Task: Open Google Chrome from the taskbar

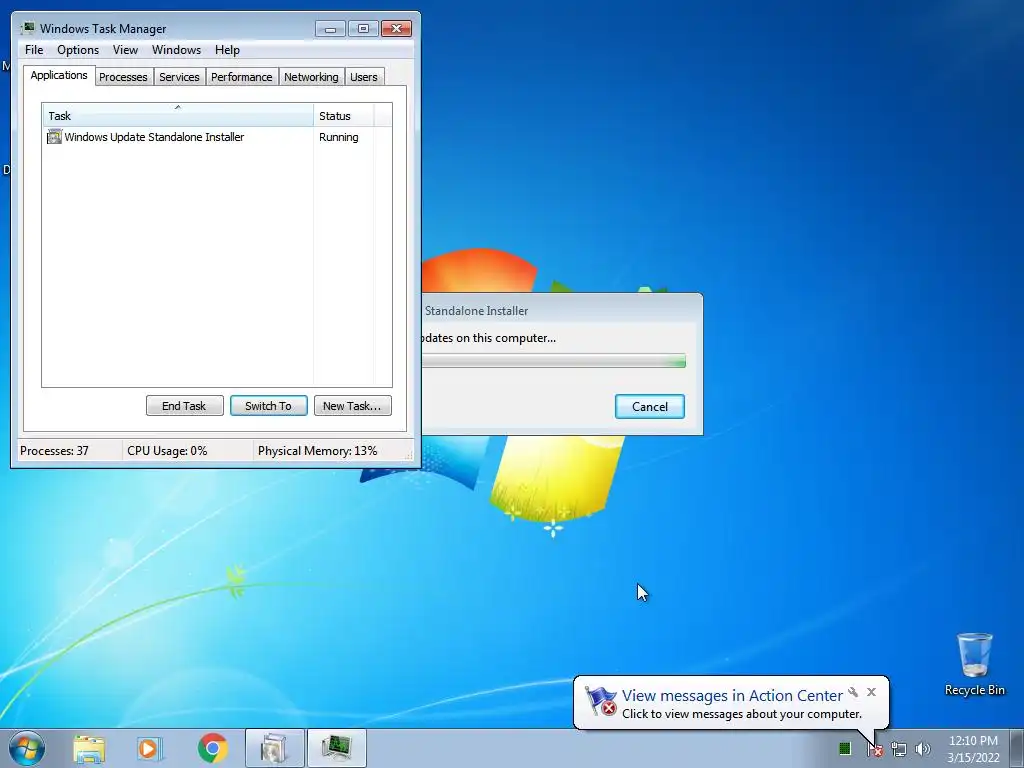Action: coord(212,748)
